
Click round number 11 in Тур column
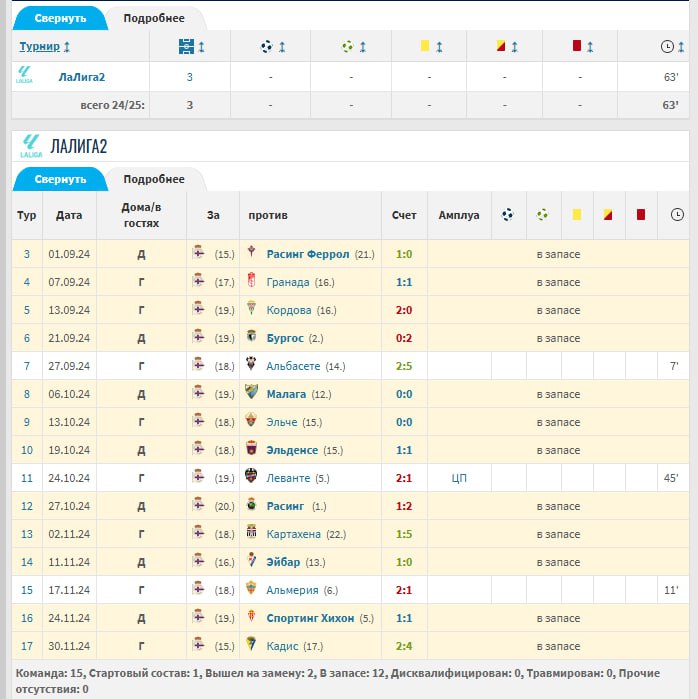[27, 478]
